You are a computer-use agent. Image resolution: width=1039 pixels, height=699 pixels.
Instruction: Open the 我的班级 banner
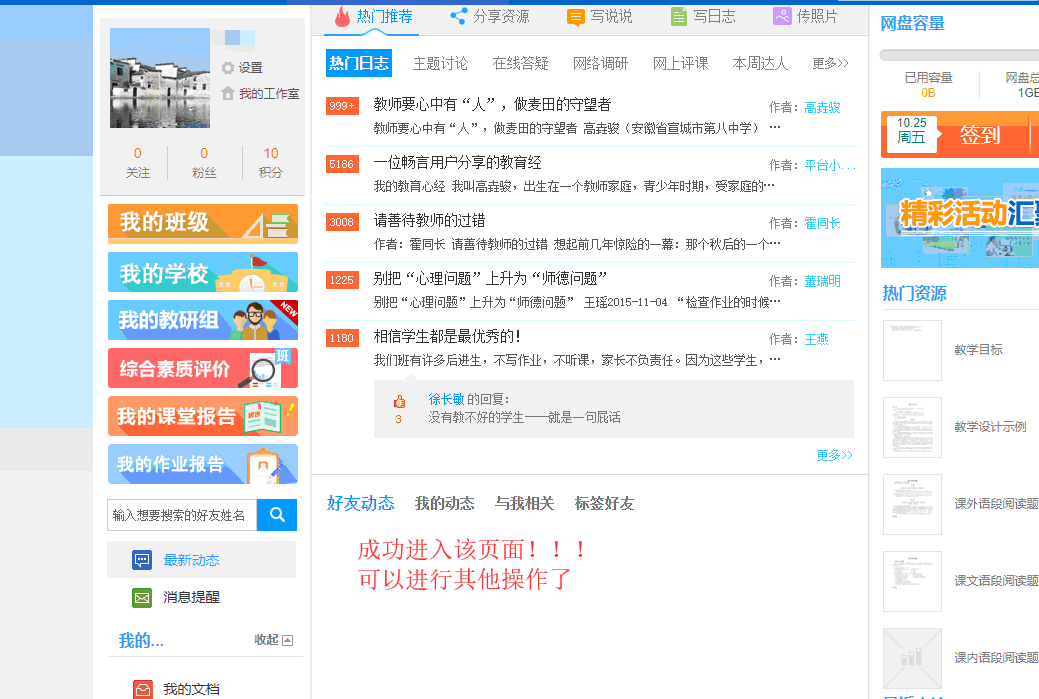tap(203, 224)
